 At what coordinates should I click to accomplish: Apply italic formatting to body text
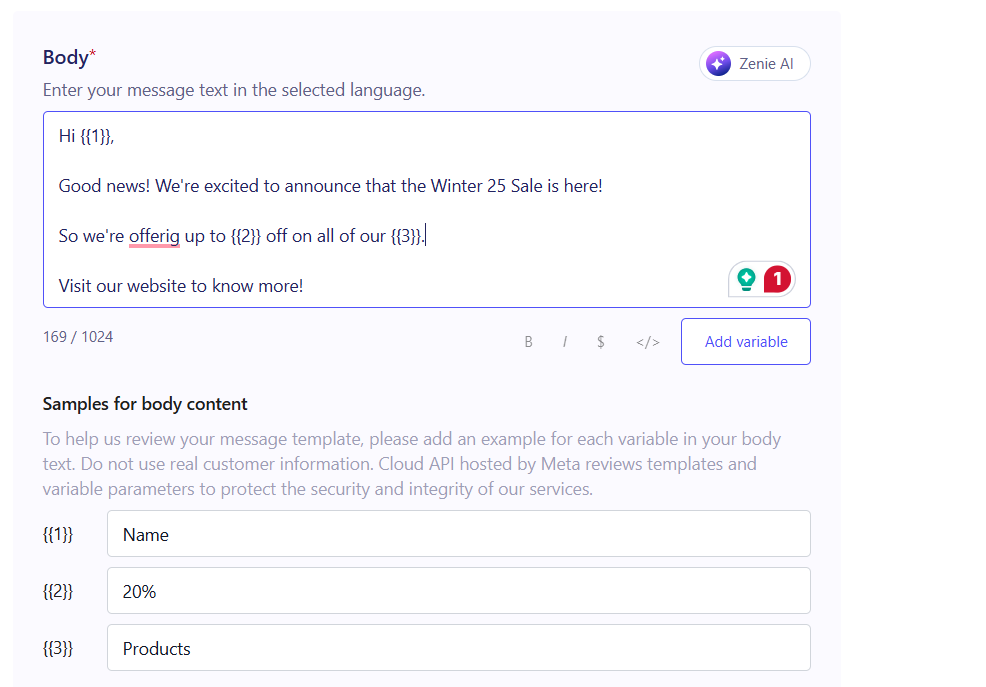(565, 342)
